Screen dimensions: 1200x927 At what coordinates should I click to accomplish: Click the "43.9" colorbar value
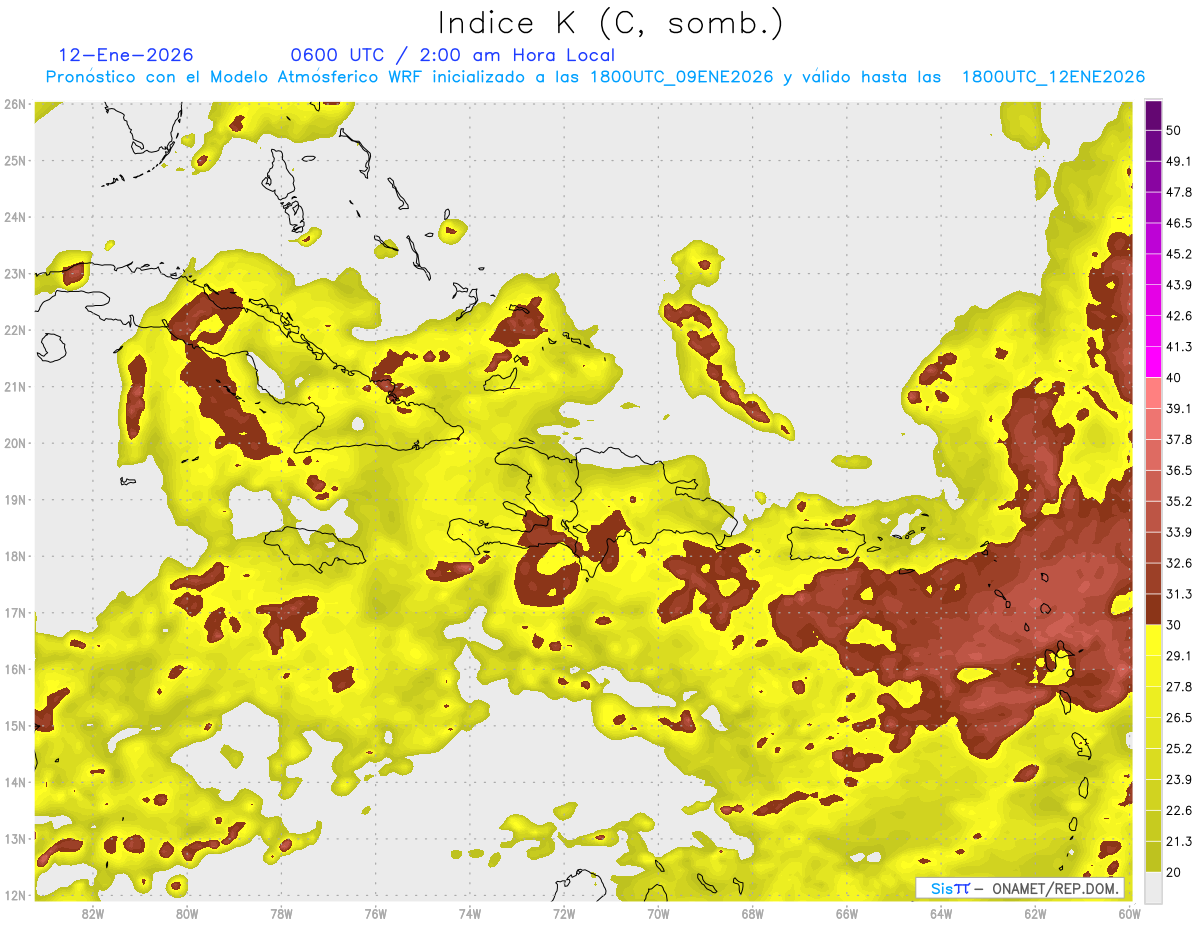(x=1179, y=285)
